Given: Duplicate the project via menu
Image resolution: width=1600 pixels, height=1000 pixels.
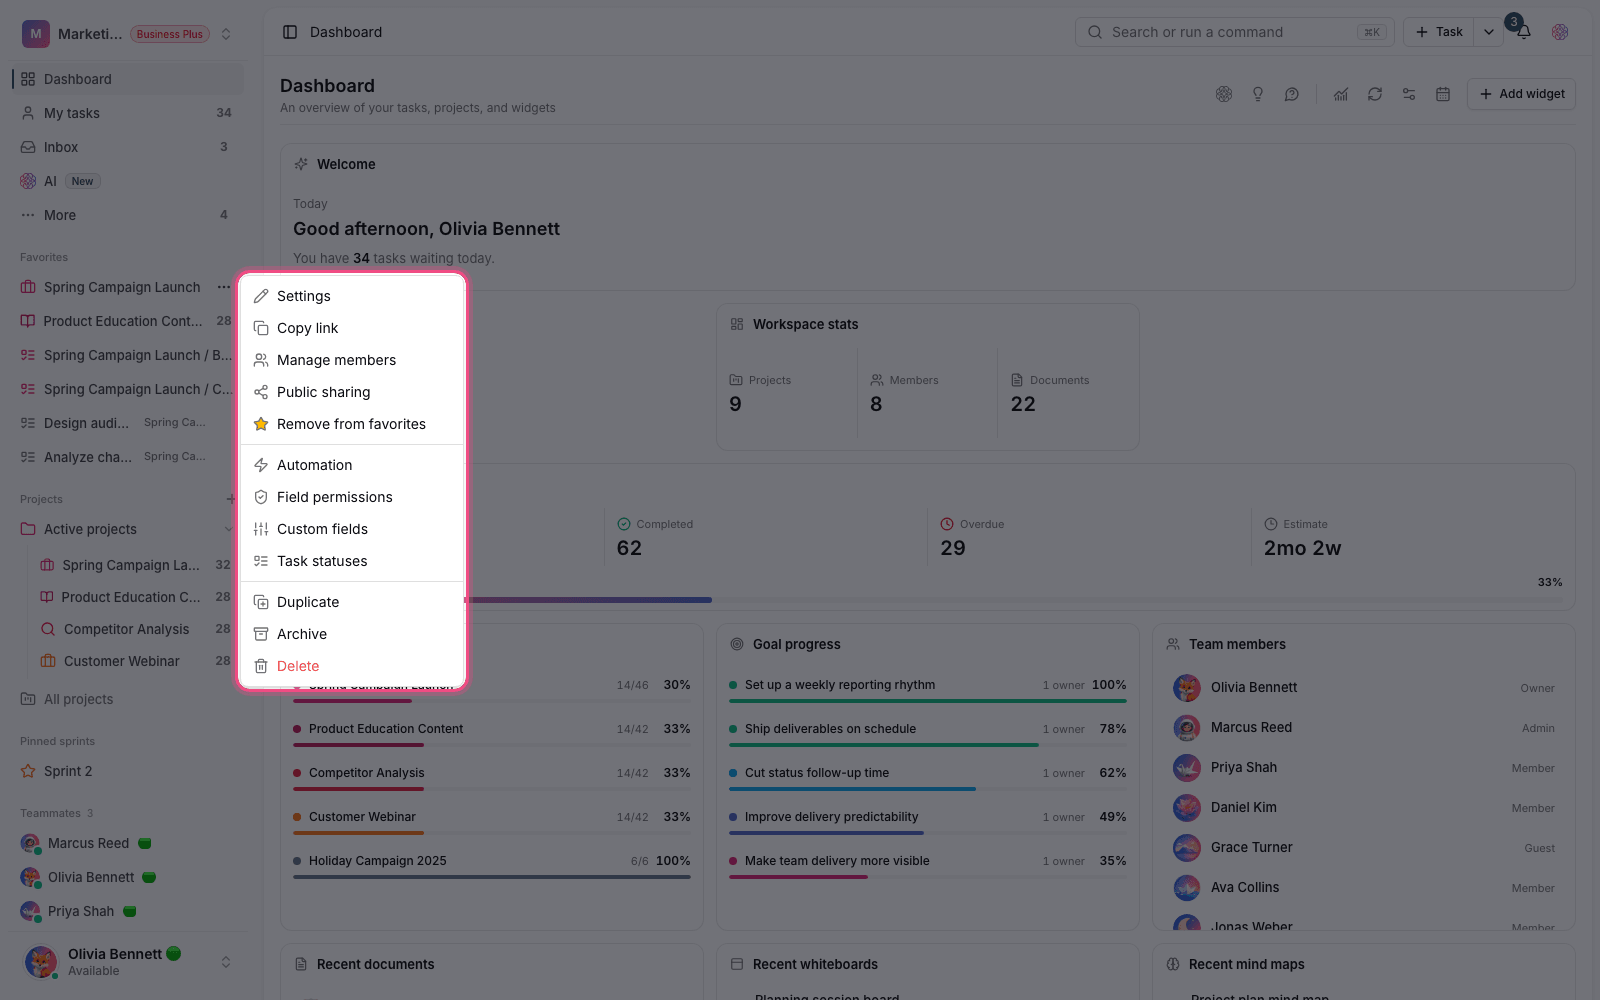Looking at the screenshot, I should click(x=352, y=602).
